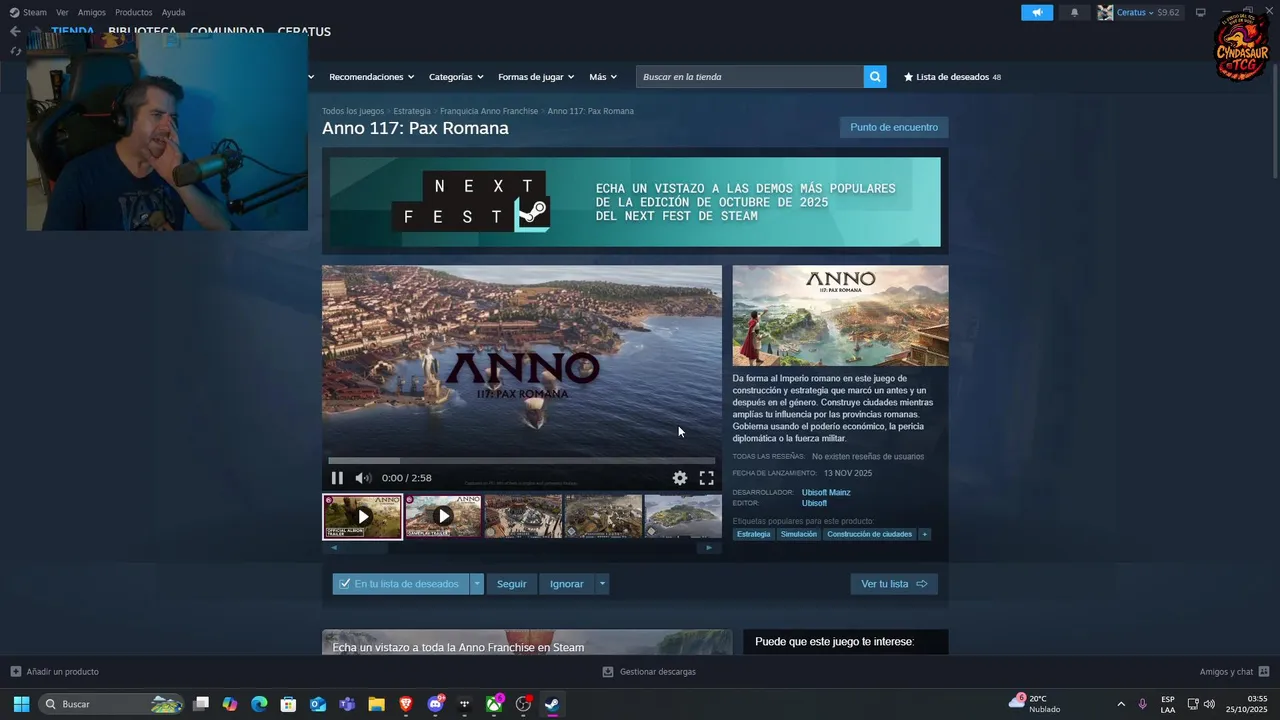The width and height of the screenshot is (1280, 720).
Task: Open Franquicia Anno Franchise breadcrumb
Action: click(x=489, y=111)
